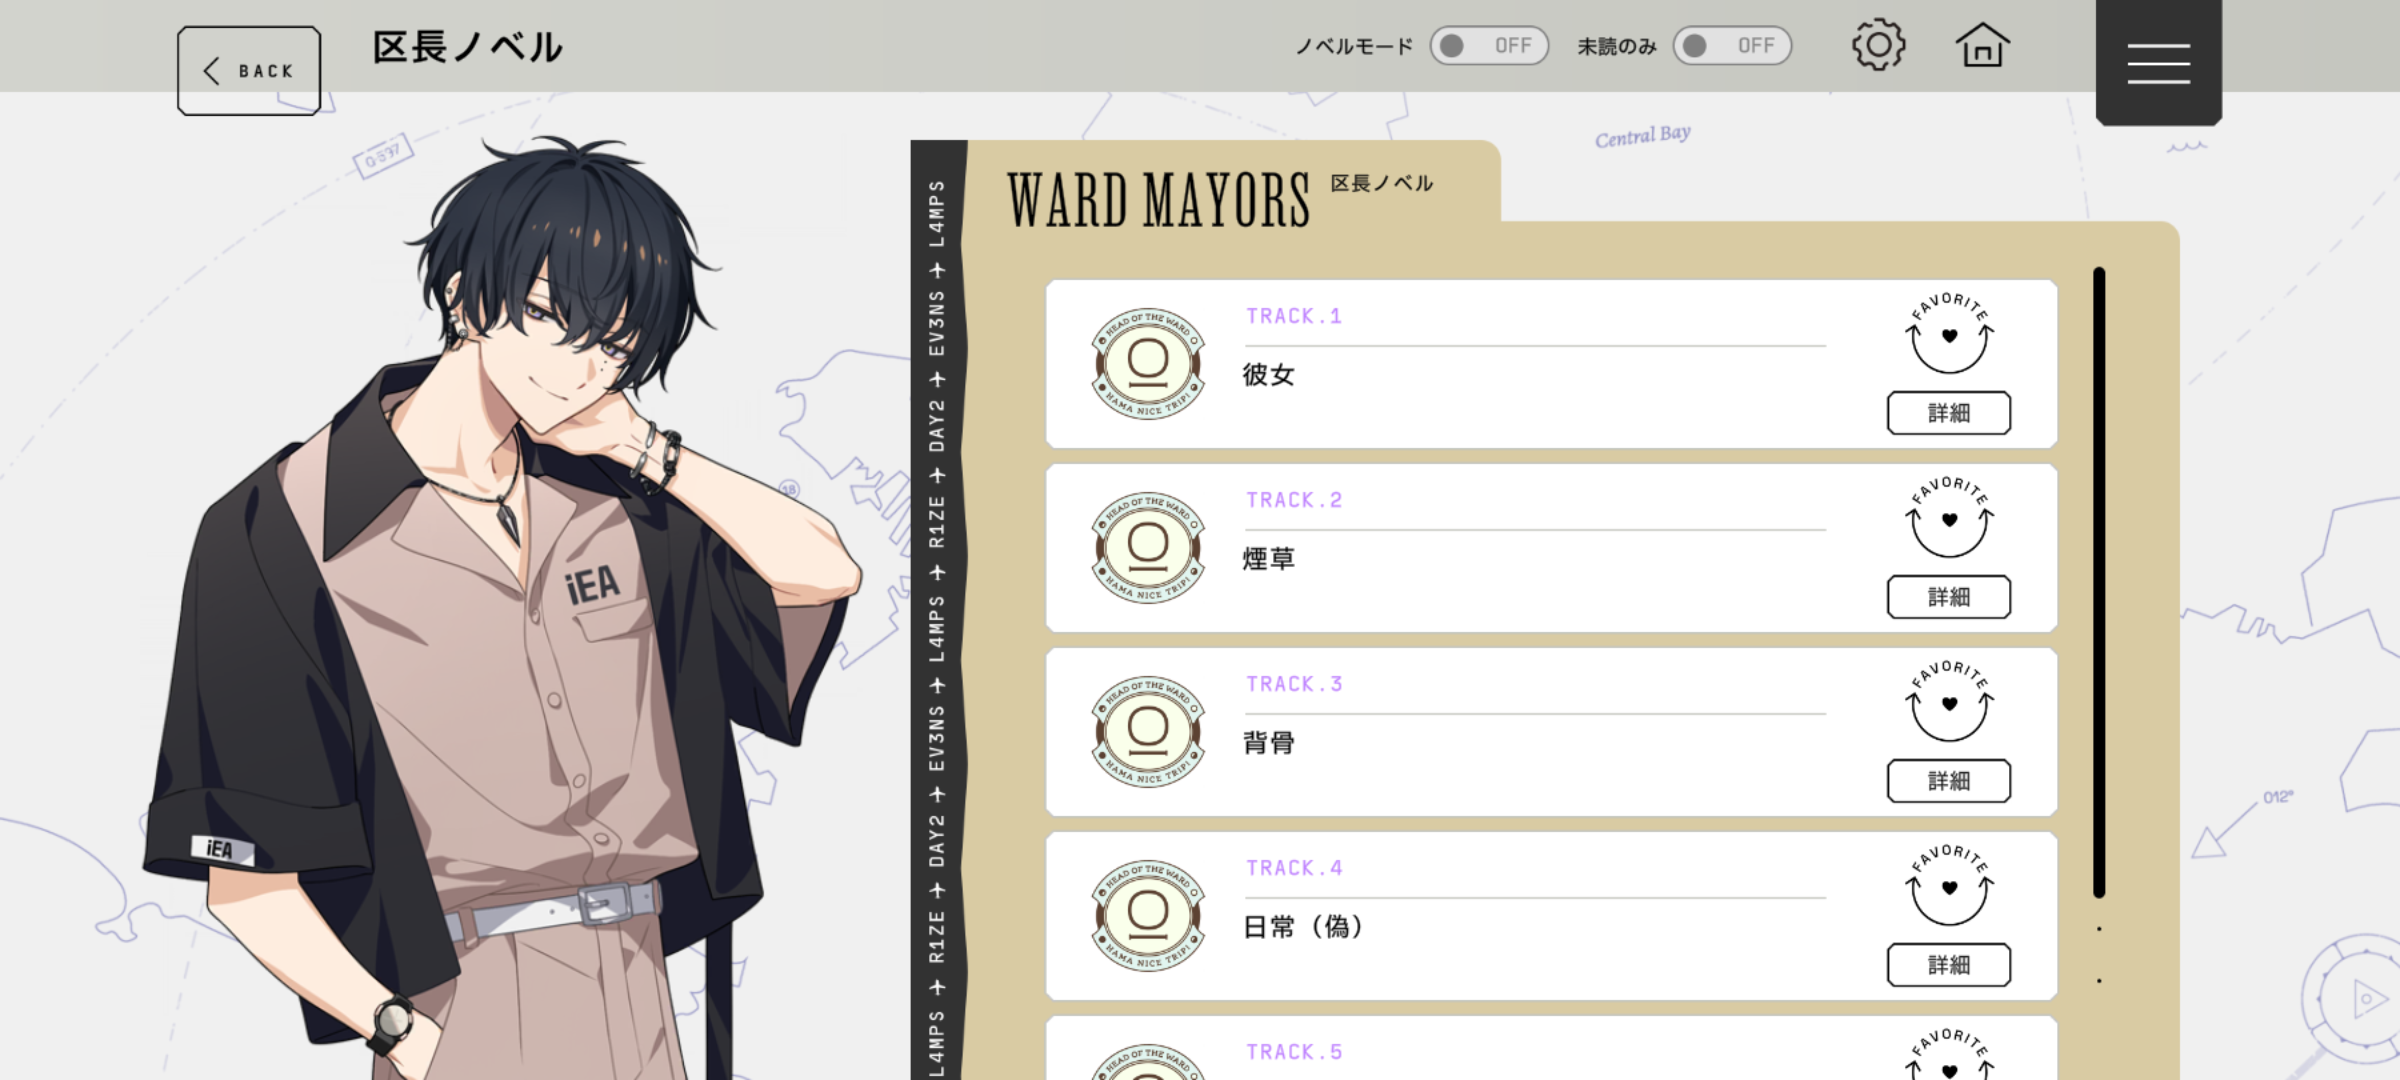Click the BACK button
2400x1080 pixels.
click(249, 71)
